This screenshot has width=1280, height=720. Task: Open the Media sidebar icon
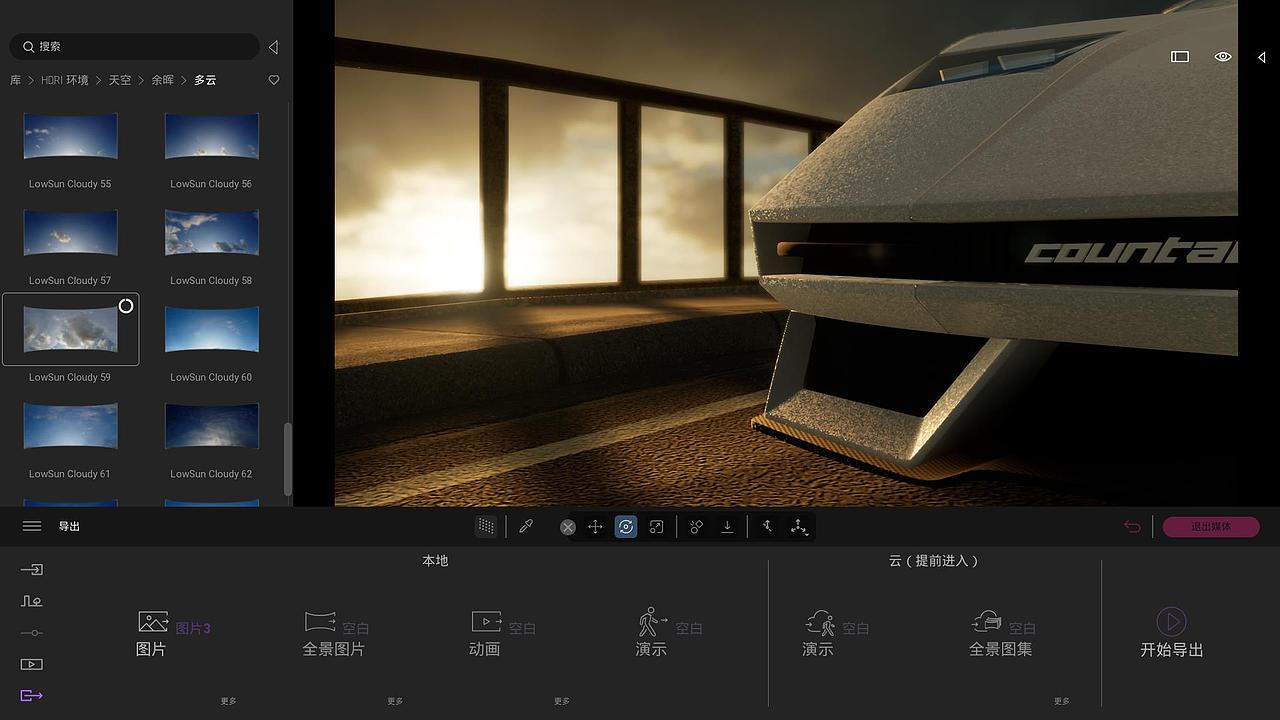(32, 664)
